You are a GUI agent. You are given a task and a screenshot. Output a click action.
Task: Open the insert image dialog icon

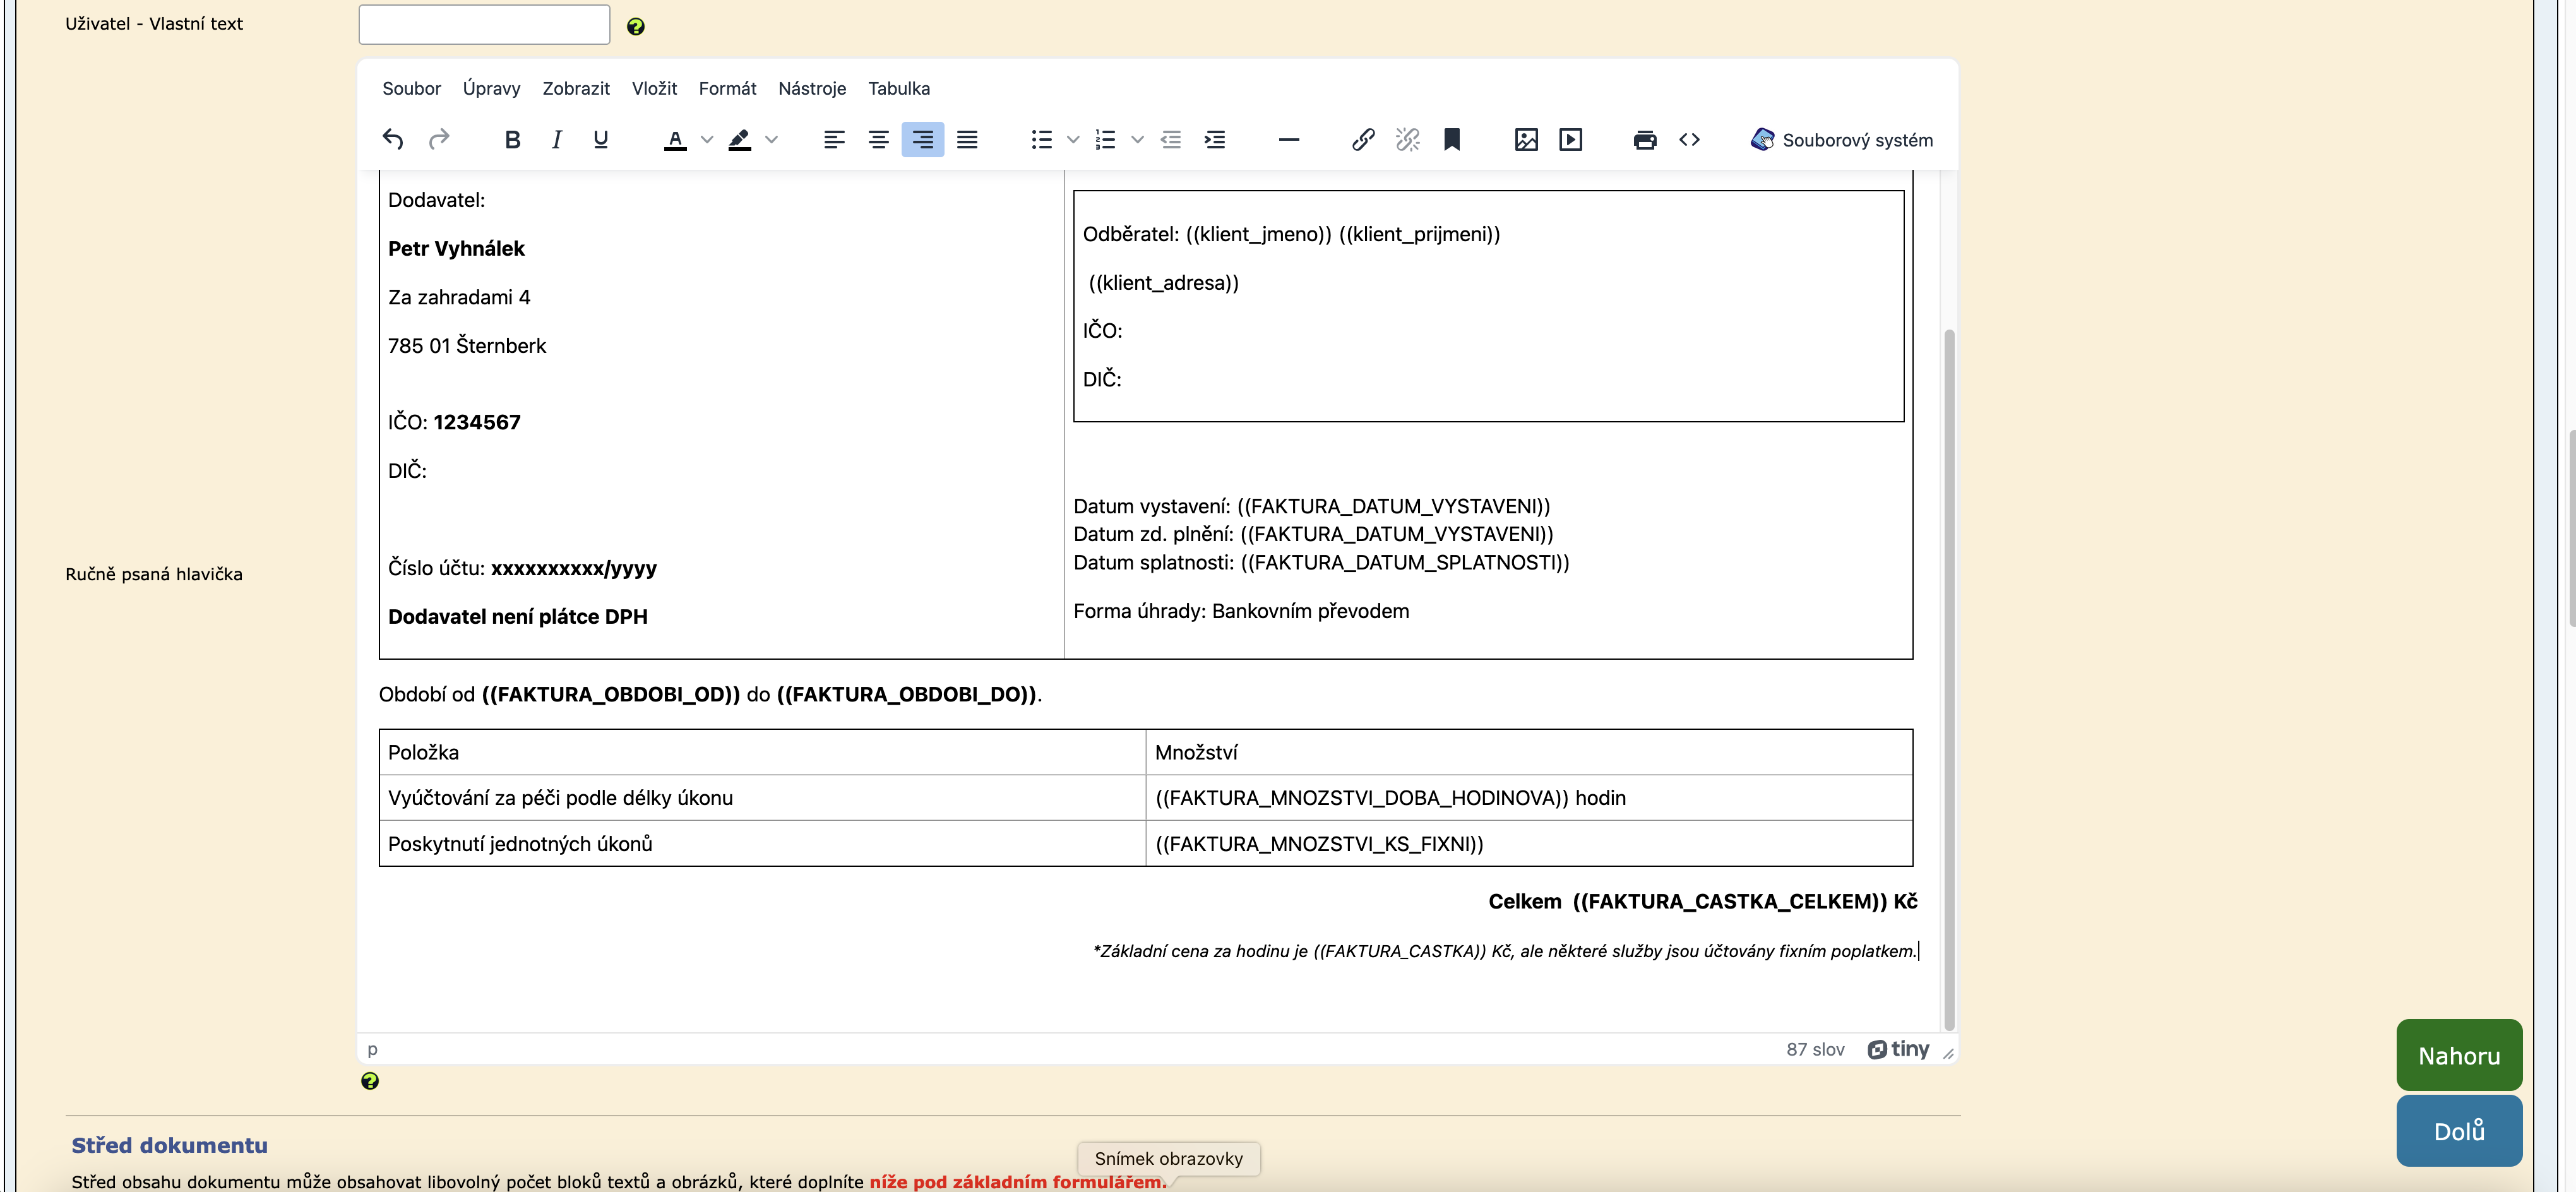pyautogui.click(x=1525, y=140)
